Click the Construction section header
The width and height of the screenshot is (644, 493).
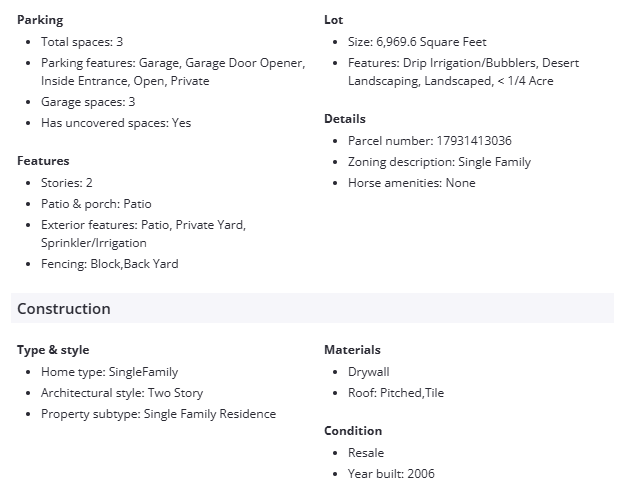click(64, 309)
